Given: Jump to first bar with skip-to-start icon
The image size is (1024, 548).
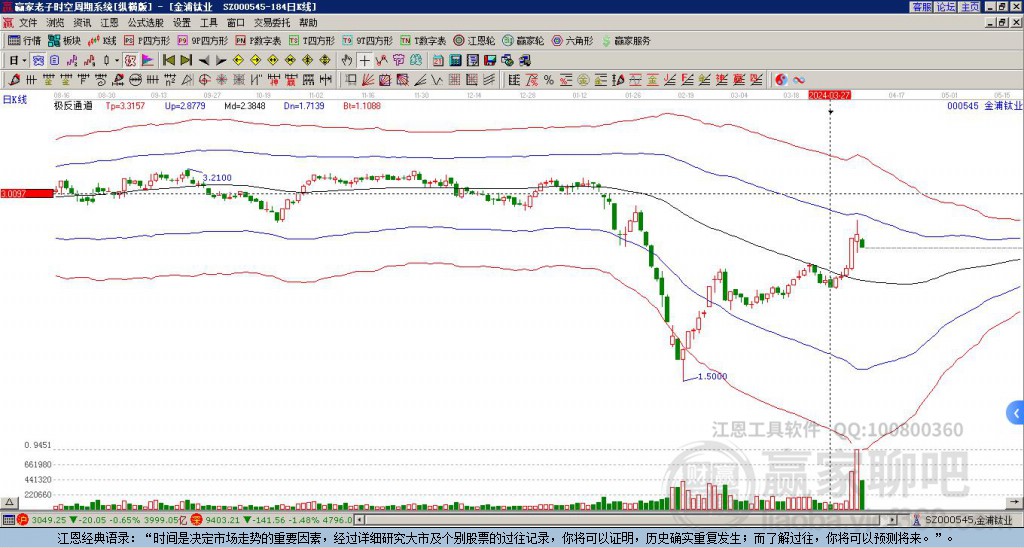Looking at the screenshot, I should tap(168, 61).
